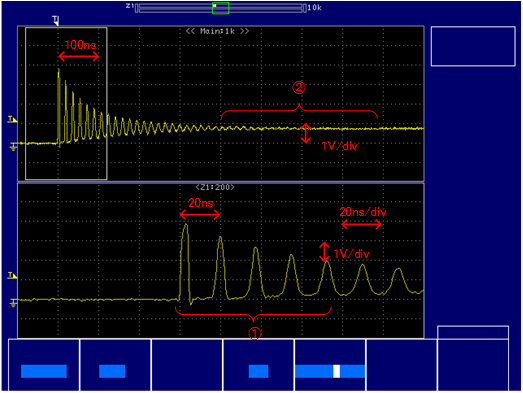The height and width of the screenshot is (393, 523).
Task: Click the ground level marker of the main waveform
Action: pyautogui.click(x=13, y=146)
